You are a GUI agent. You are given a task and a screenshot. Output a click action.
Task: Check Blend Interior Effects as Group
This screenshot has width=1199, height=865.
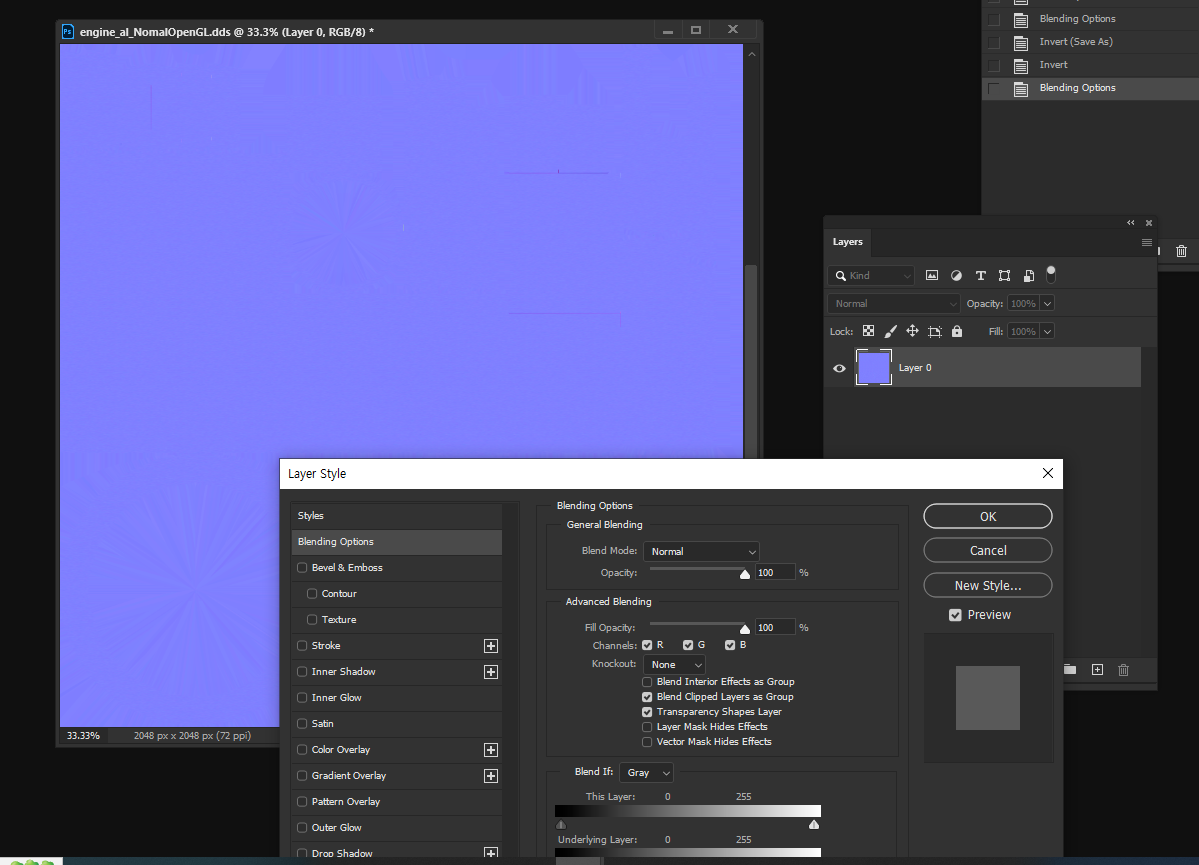[x=647, y=681]
